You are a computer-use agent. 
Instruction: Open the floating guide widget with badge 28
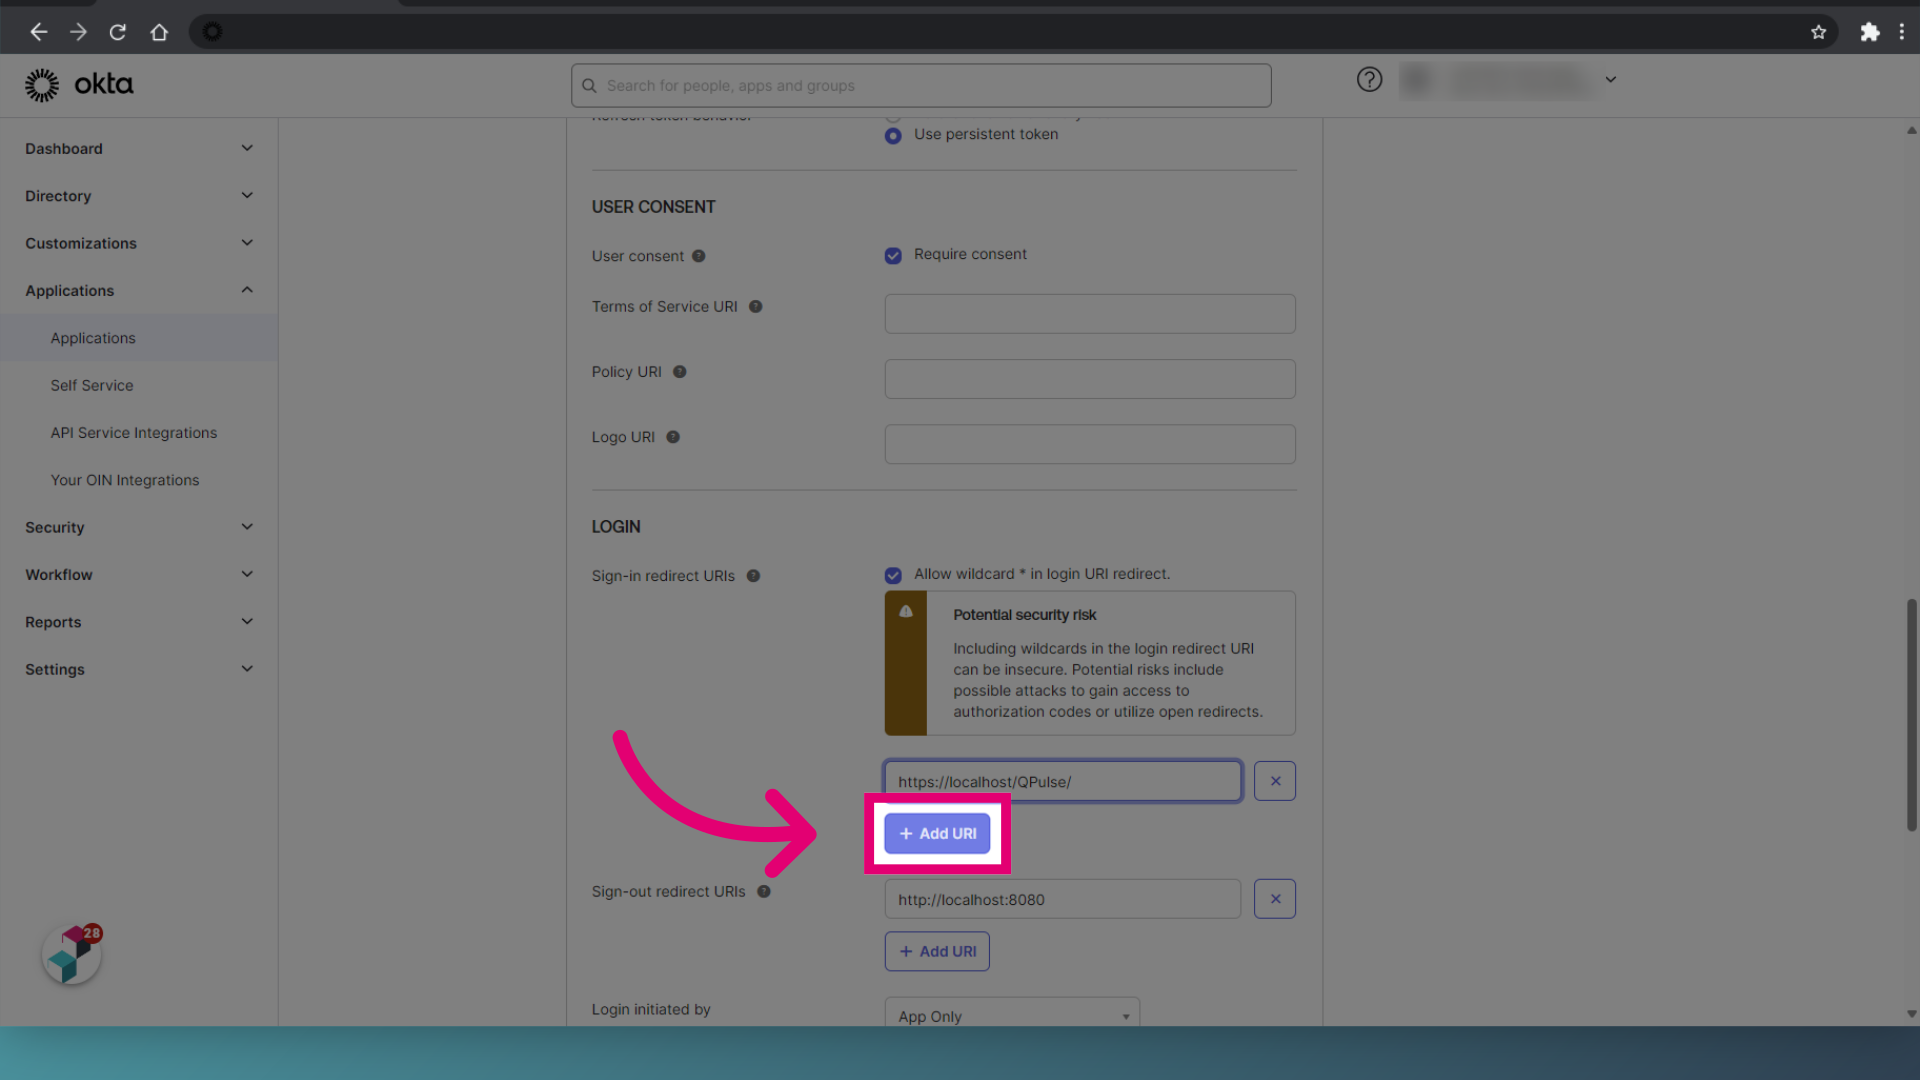[x=72, y=954]
